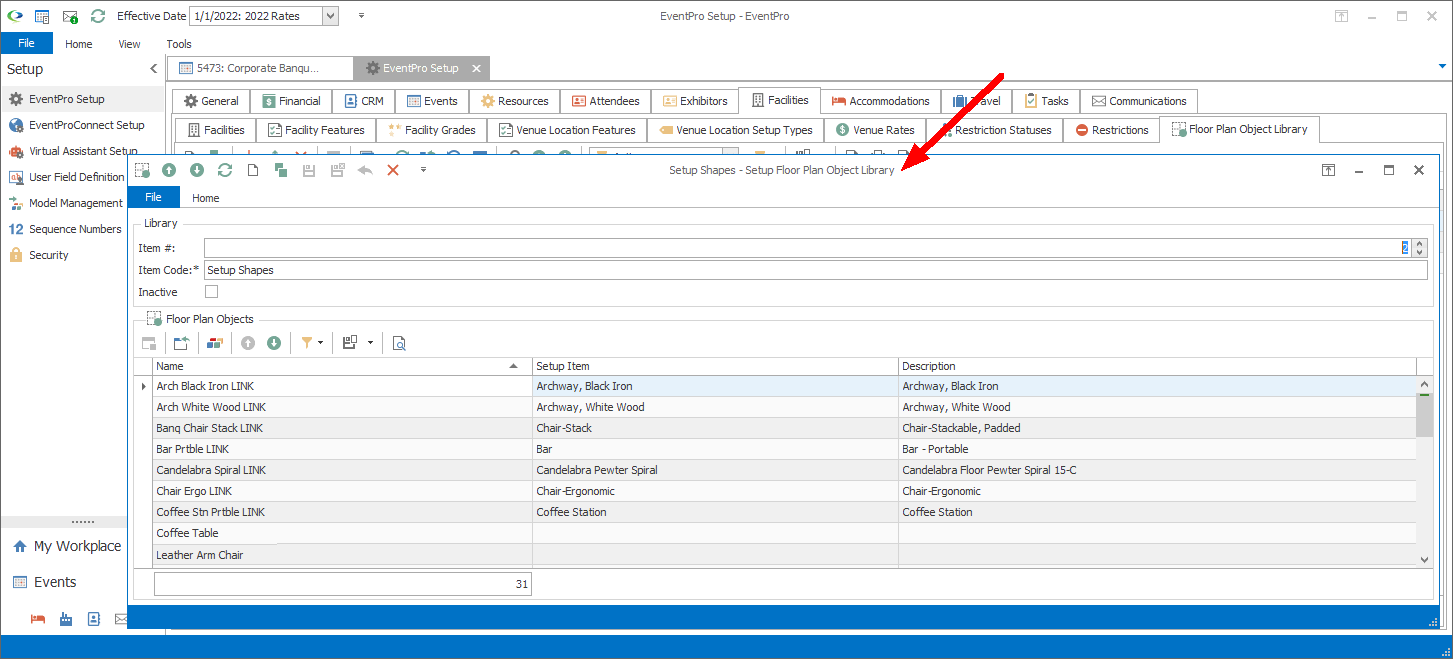Click the Item Code input field
1453x659 pixels.
click(815, 270)
